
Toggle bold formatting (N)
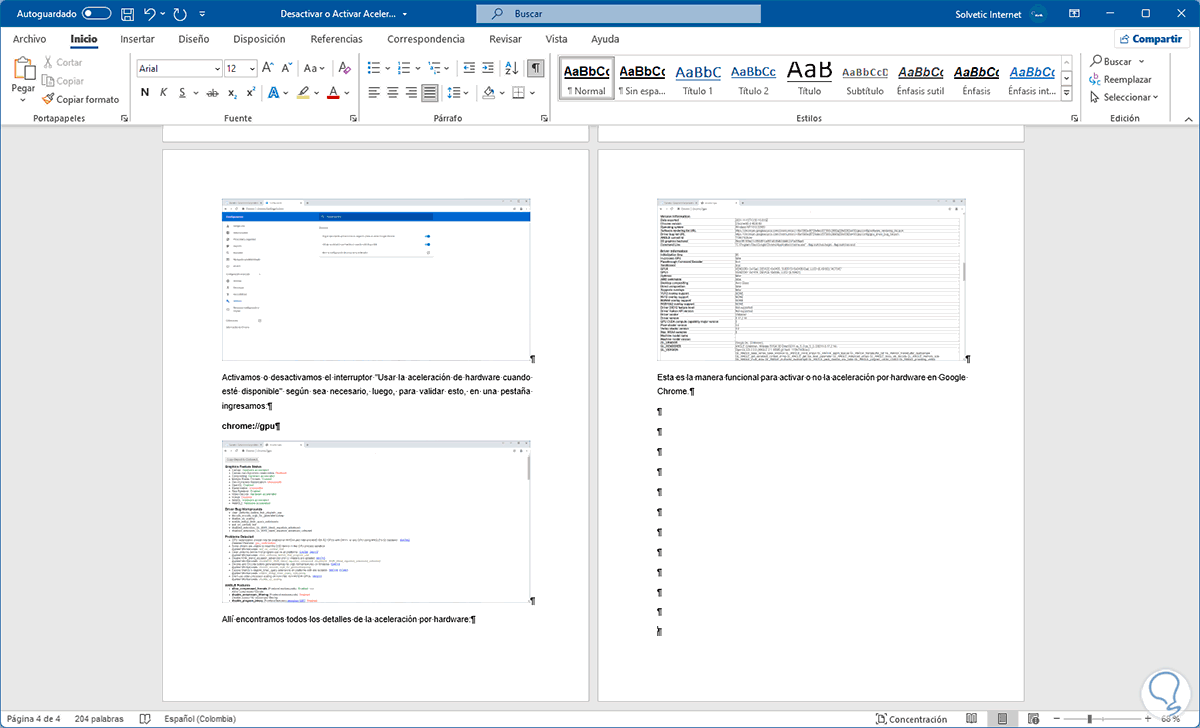tap(145, 93)
